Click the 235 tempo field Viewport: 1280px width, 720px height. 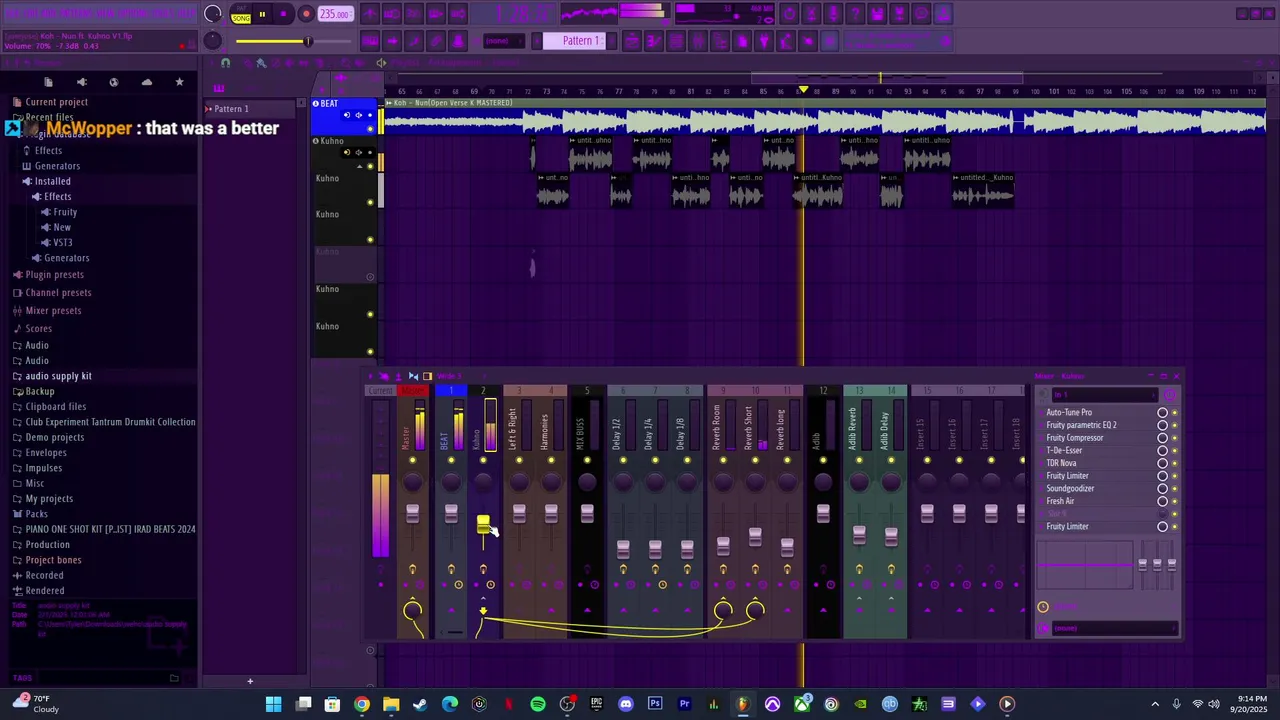(335, 14)
